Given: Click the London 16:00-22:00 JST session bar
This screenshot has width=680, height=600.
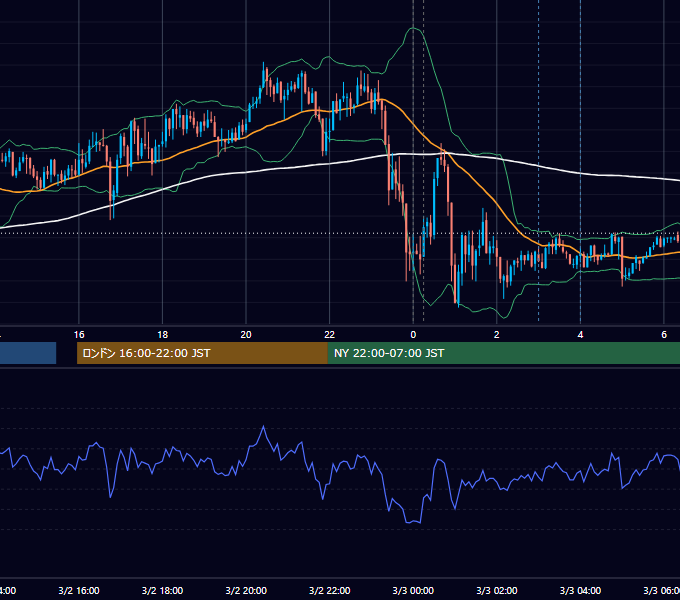Looking at the screenshot, I should point(202,353).
